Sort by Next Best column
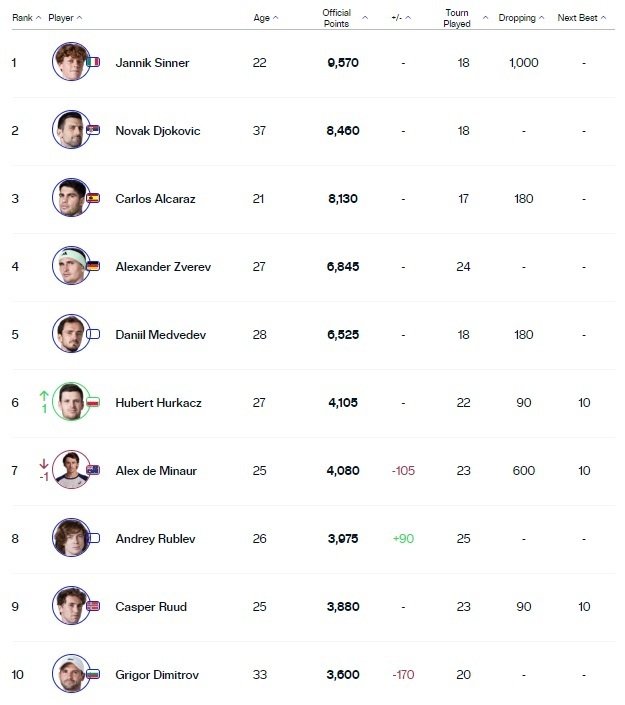 [581, 18]
